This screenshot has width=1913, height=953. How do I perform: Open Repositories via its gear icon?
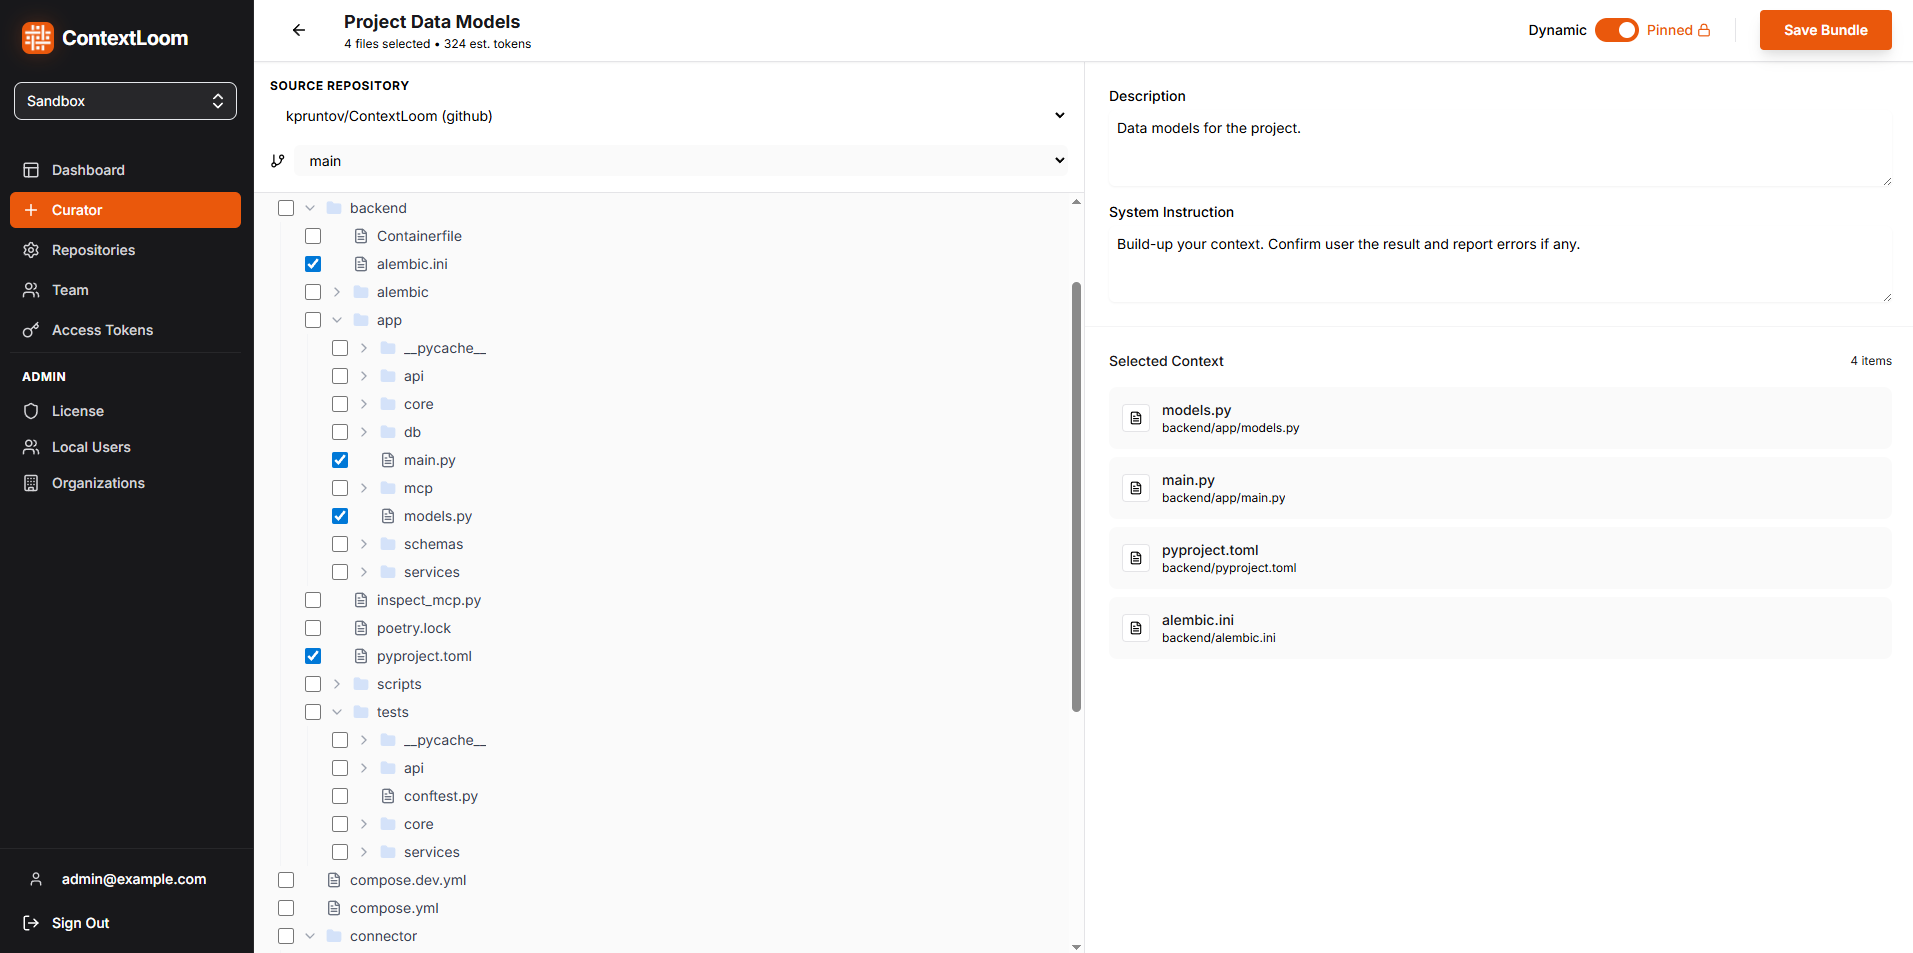coord(32,250)
